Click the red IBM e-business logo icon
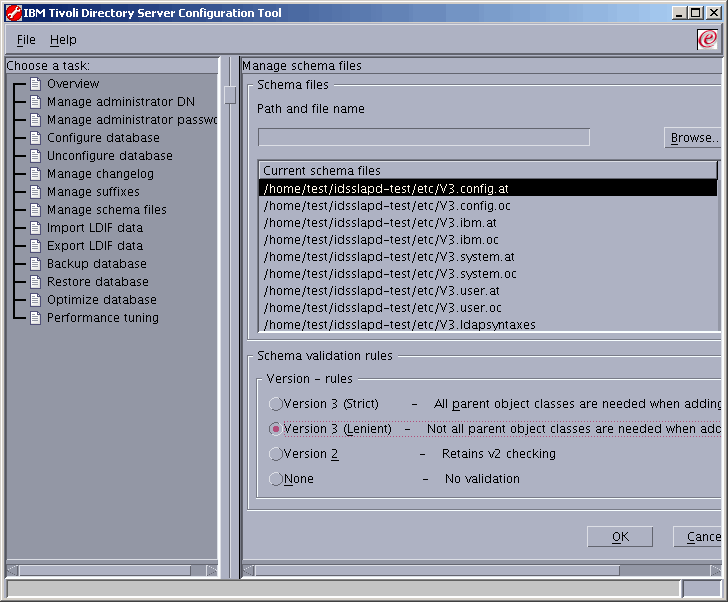 coord(707,40)
